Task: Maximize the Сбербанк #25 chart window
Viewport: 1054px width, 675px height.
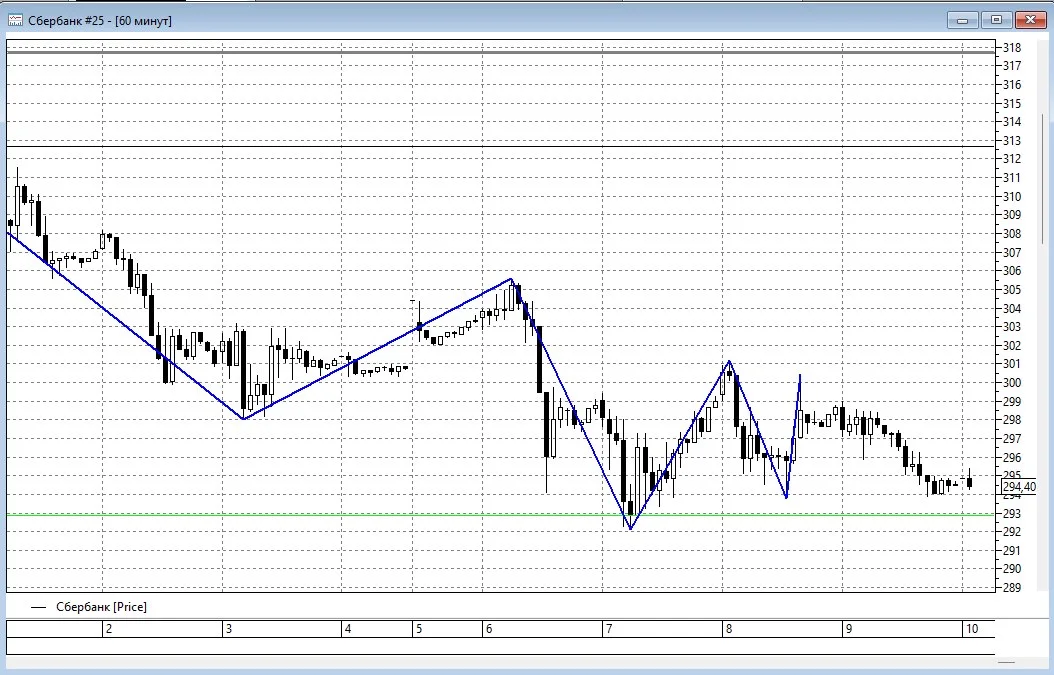Action: [996, 20]
